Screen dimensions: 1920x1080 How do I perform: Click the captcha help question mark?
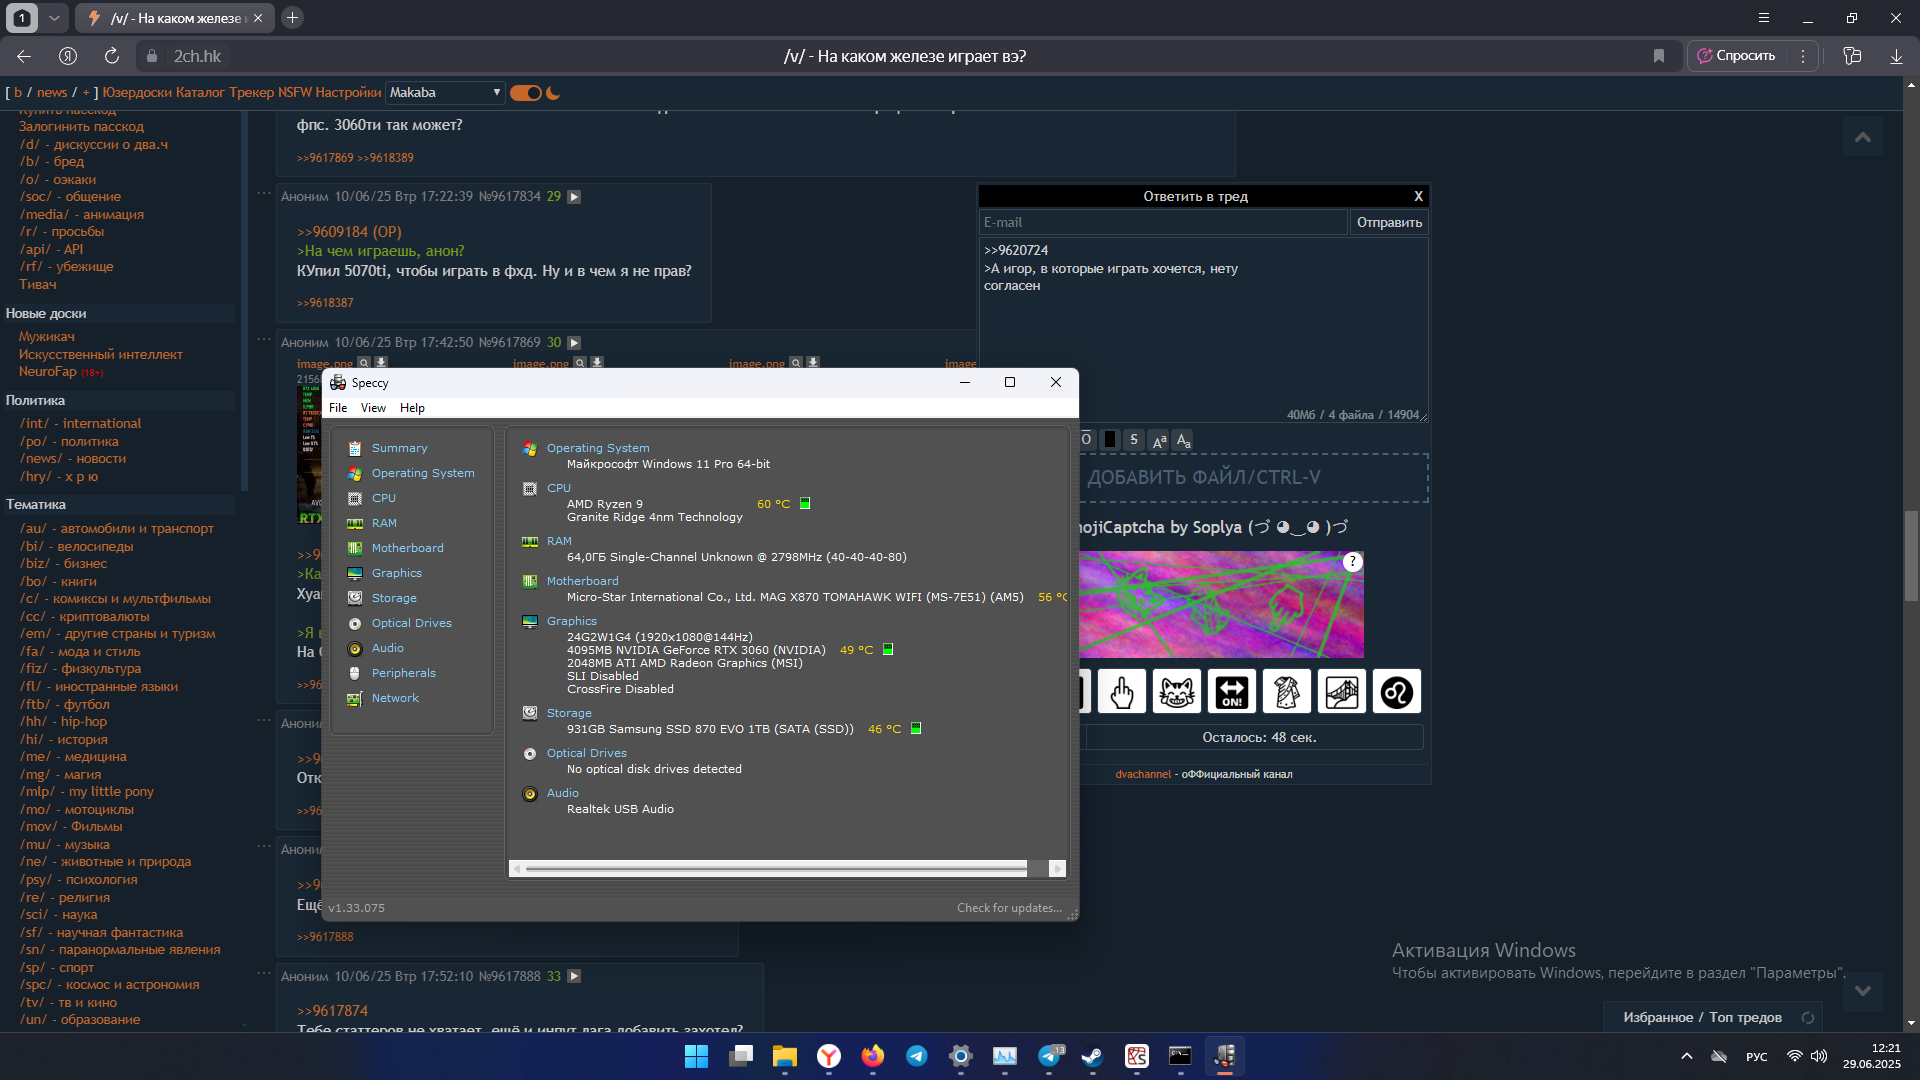pyautogui.click(x=1352, y=562)
